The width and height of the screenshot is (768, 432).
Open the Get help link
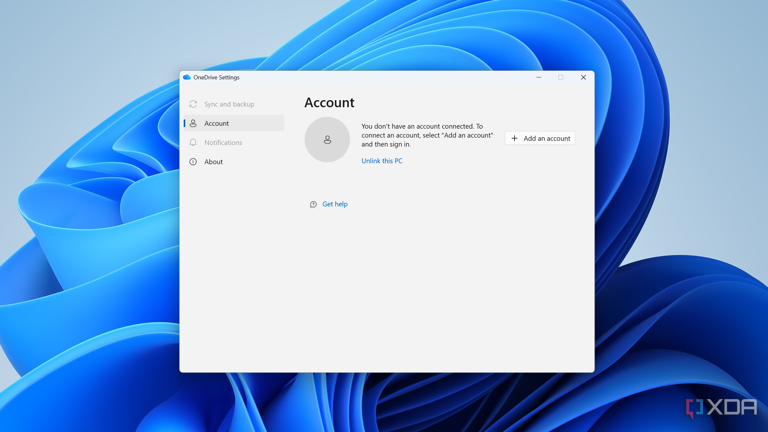(335, 204)
